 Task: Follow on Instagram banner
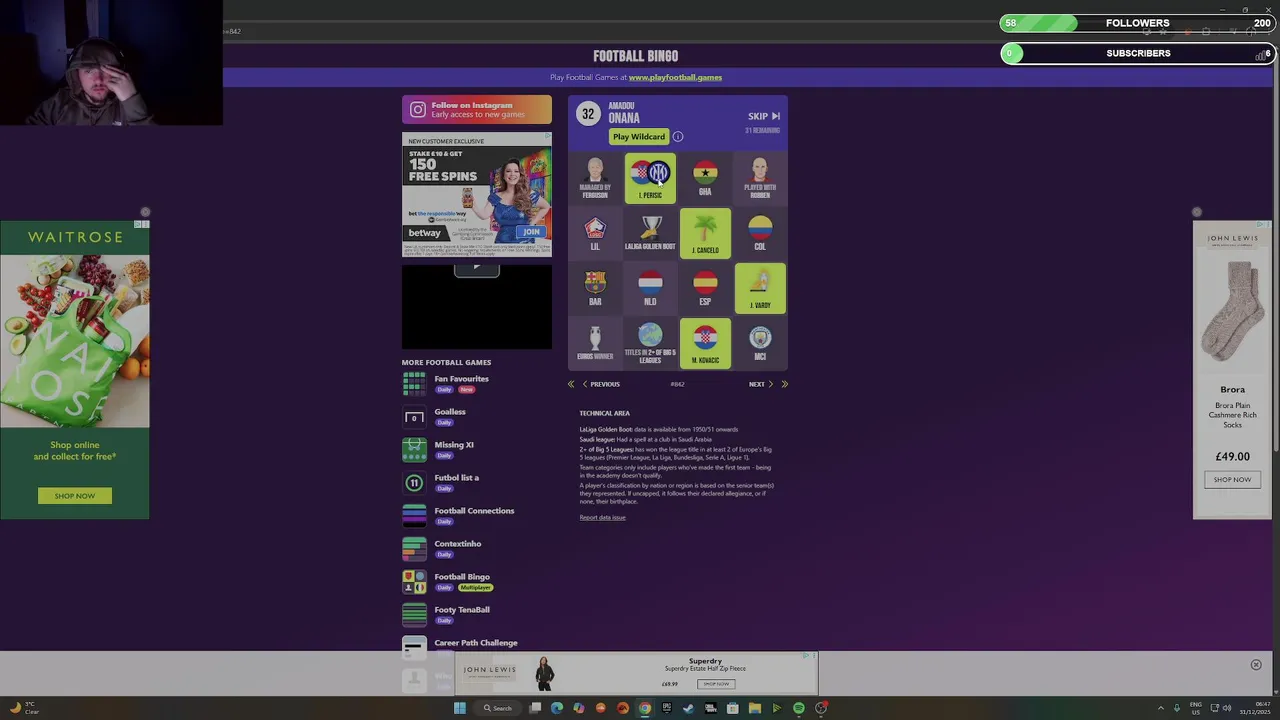(x=477, y=109)
